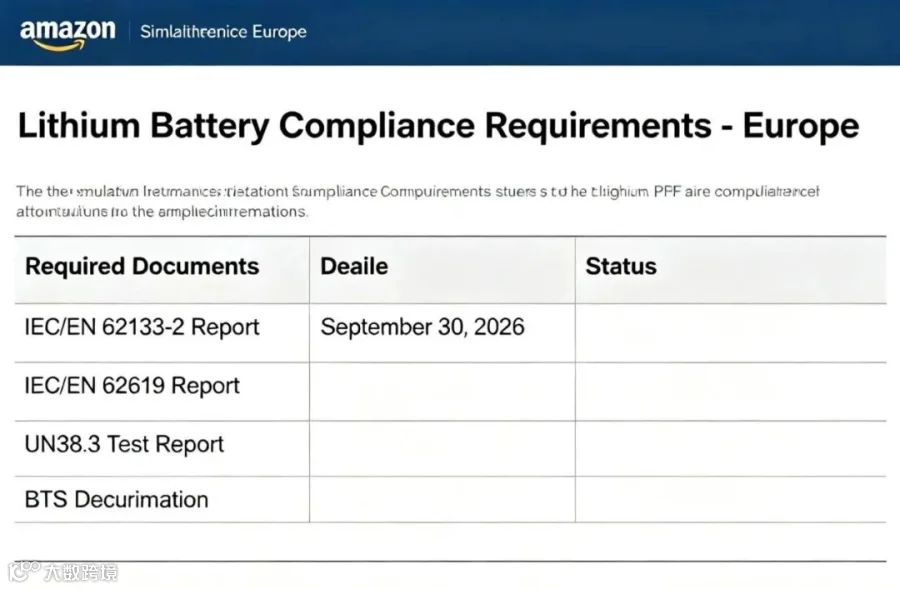Image resolution: width=900 pixels, height=589 pixels.
Task: Open the BTS Decurimation row
Action: (x=451, y=499)
